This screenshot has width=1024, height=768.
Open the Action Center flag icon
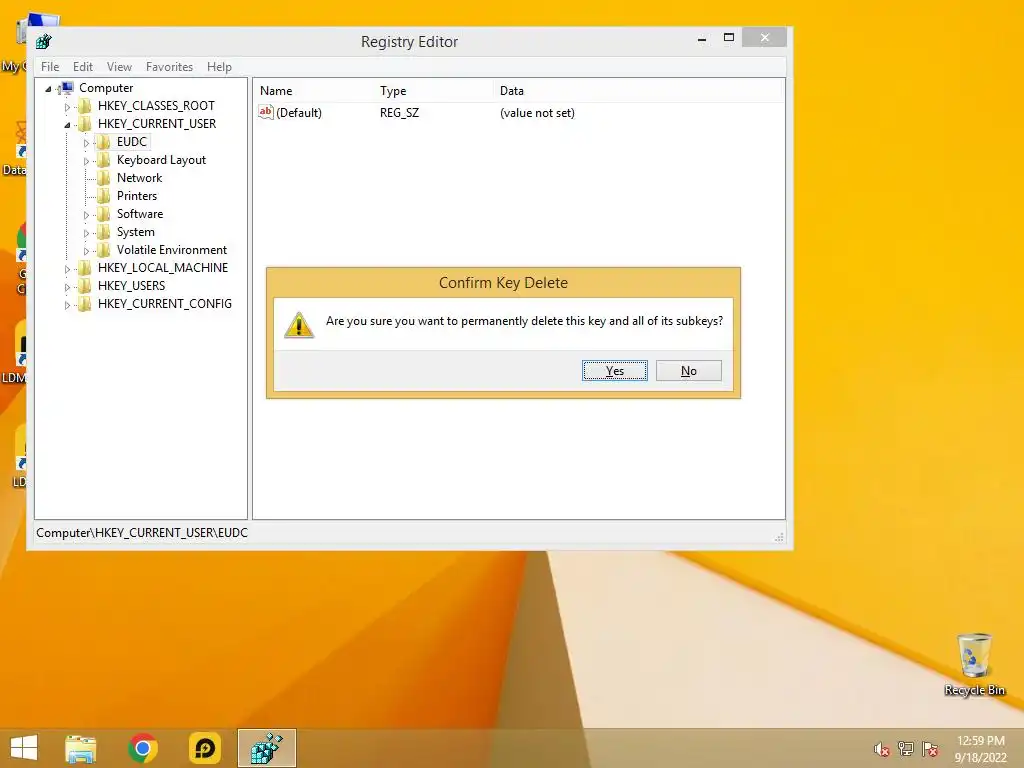930,749
